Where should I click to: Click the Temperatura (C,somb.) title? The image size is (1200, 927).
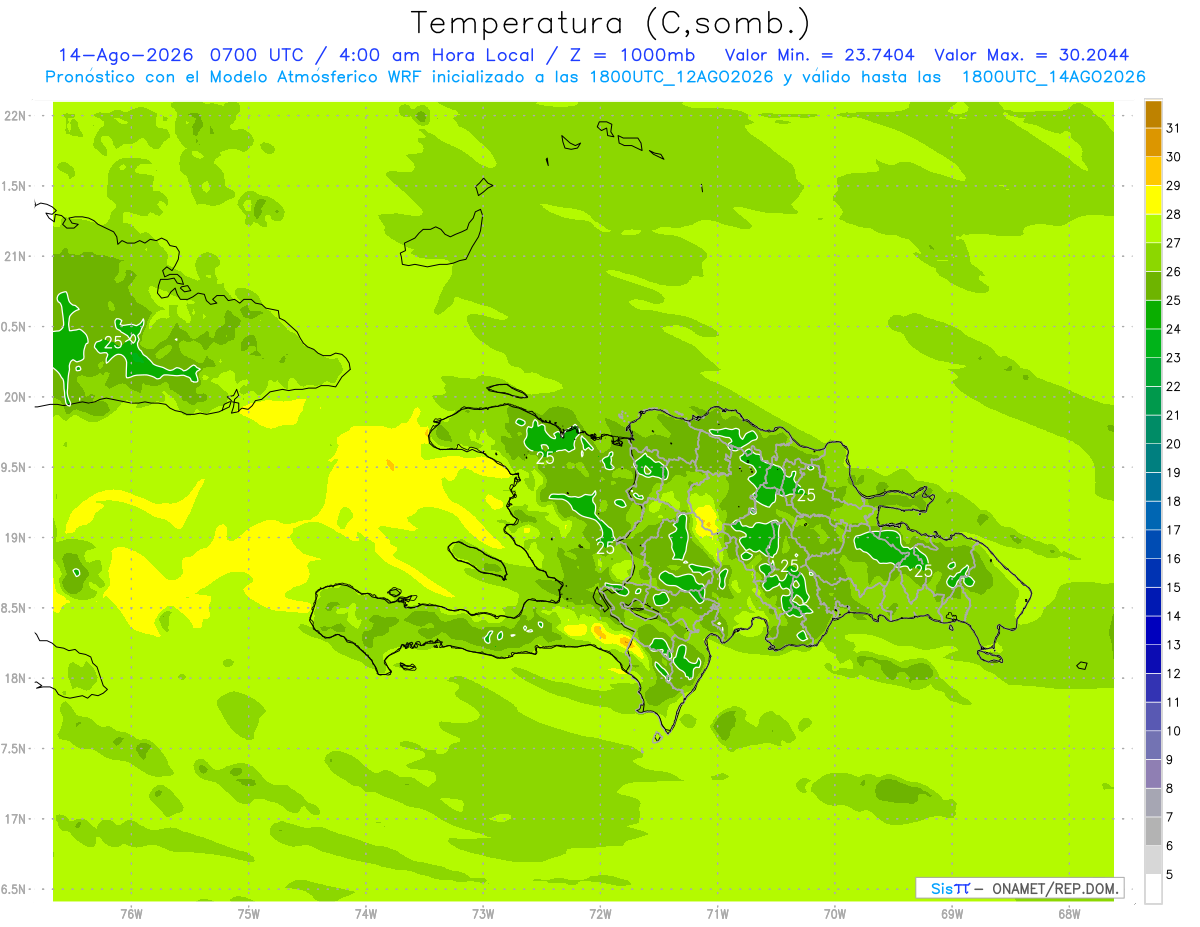pyautogui.click(x=611, y=23)
